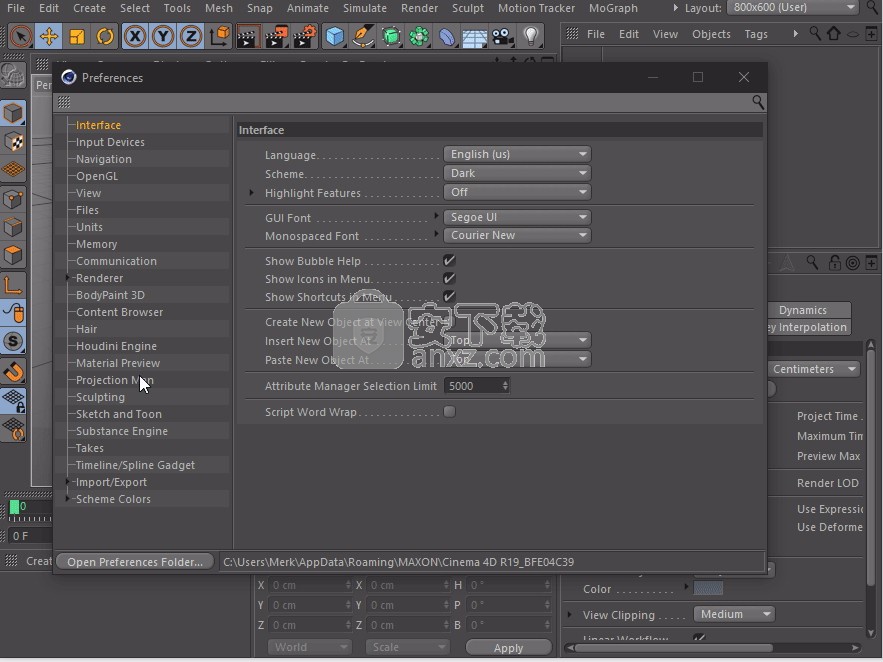Viewport: 883px width, 662px height.
Task: Click the Attribute Manager Selection Limit field
Action: point(476,386)
